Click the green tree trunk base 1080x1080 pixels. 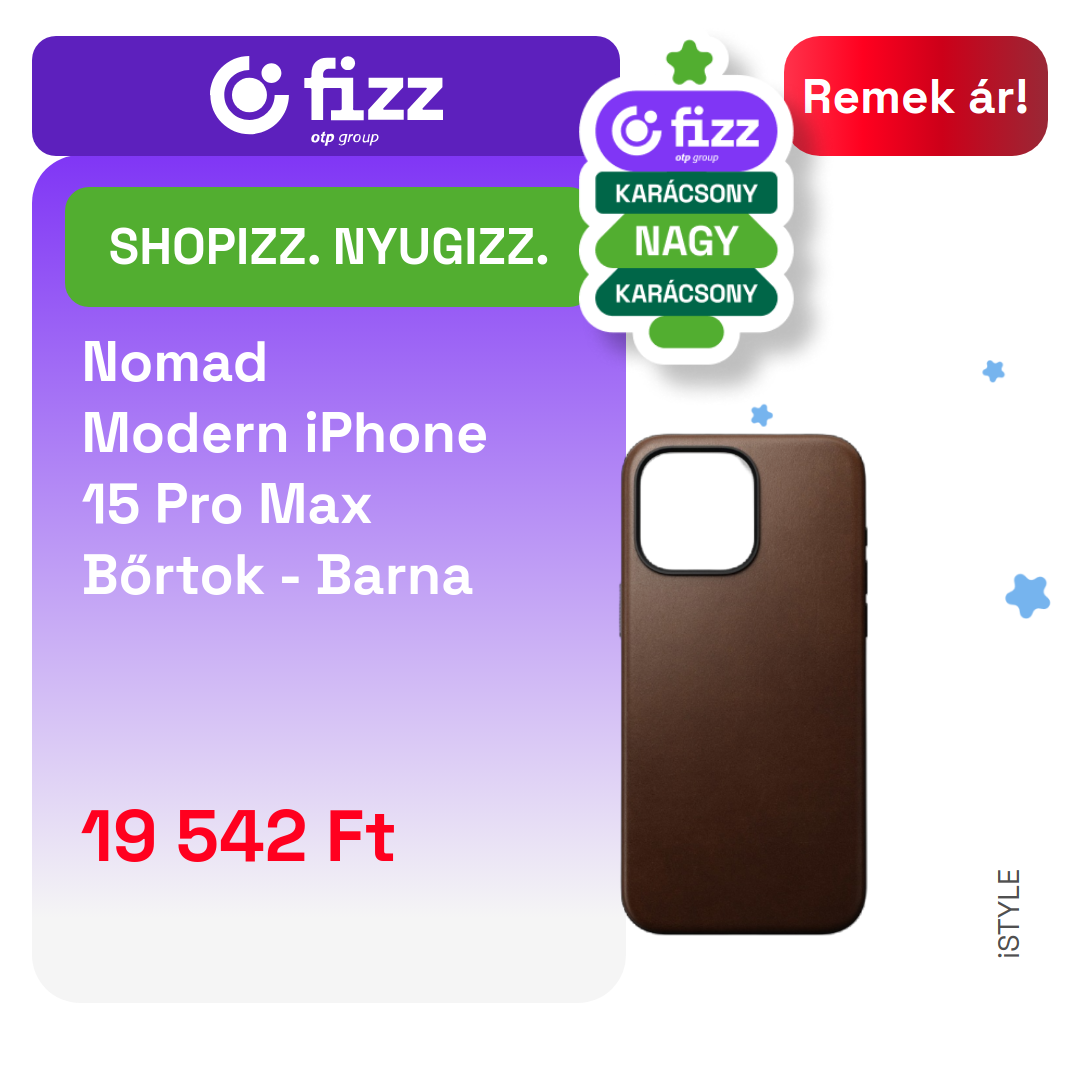[686, 332]
